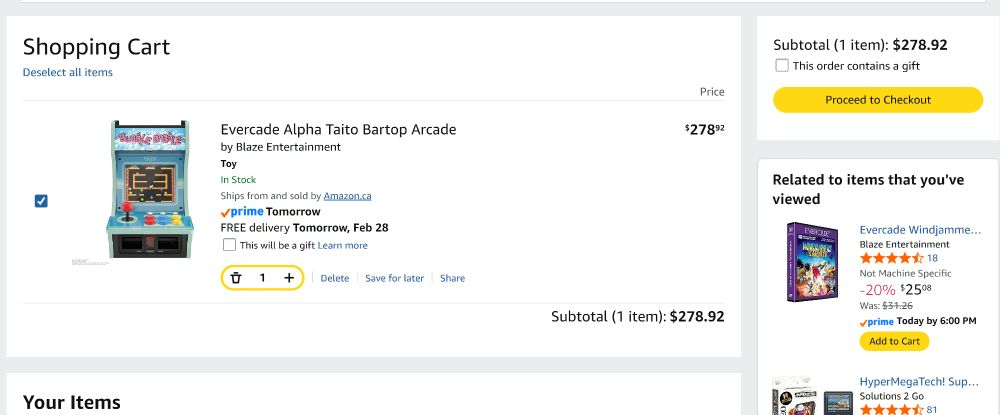Enable 'This order contains a gift' checkbox
Image resolution: width=1000 pixels, height=415 pixels.
click(782, 66)
